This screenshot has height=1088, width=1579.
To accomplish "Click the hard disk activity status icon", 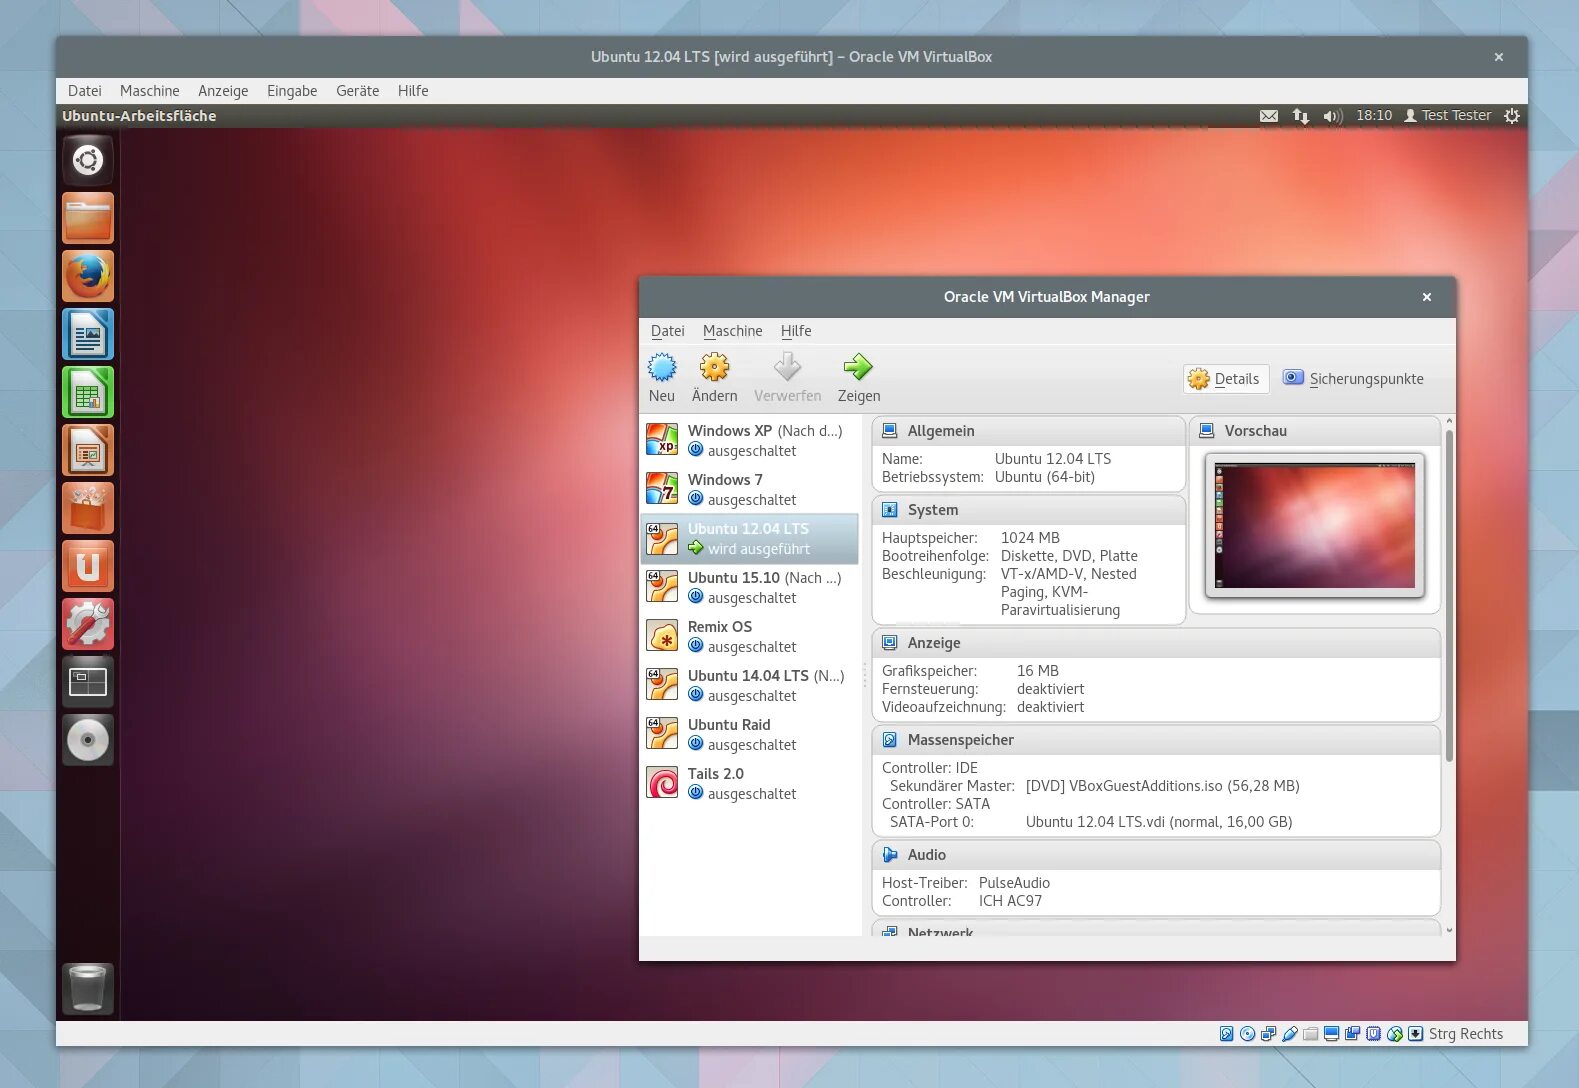I will click(1226, 1034).
